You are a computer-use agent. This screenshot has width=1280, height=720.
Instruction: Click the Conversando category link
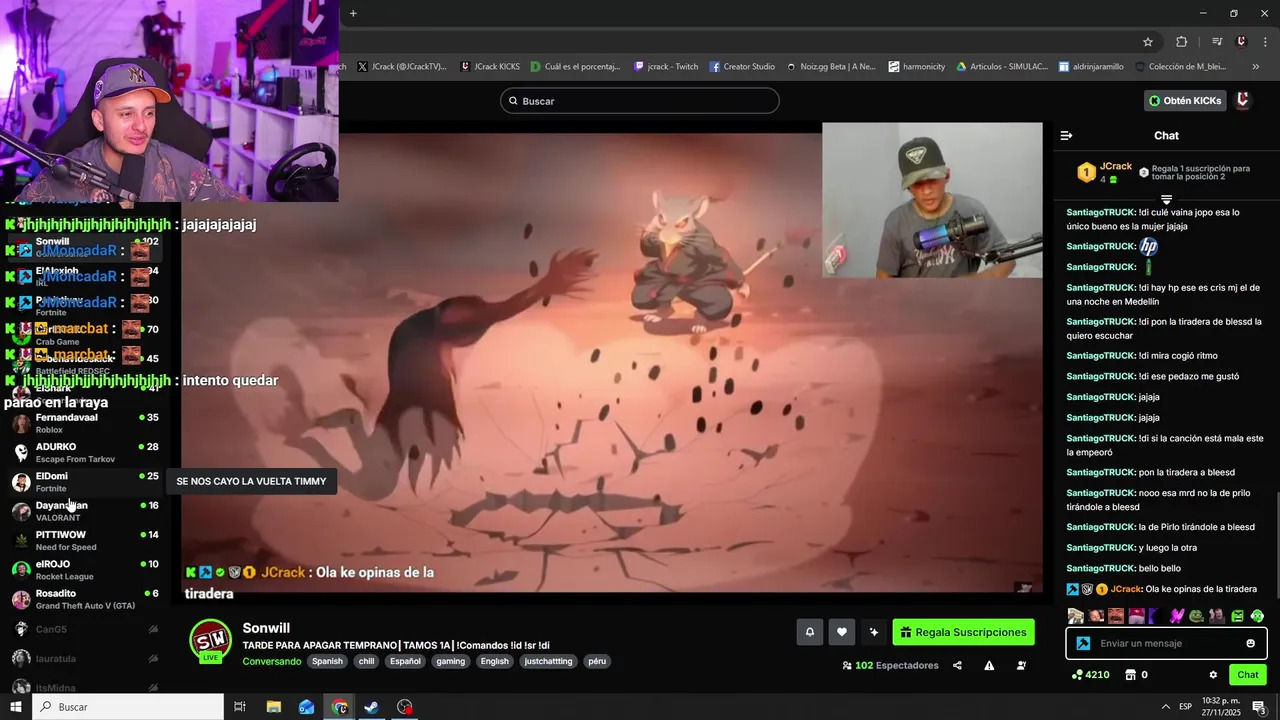(x=271, y=661)
